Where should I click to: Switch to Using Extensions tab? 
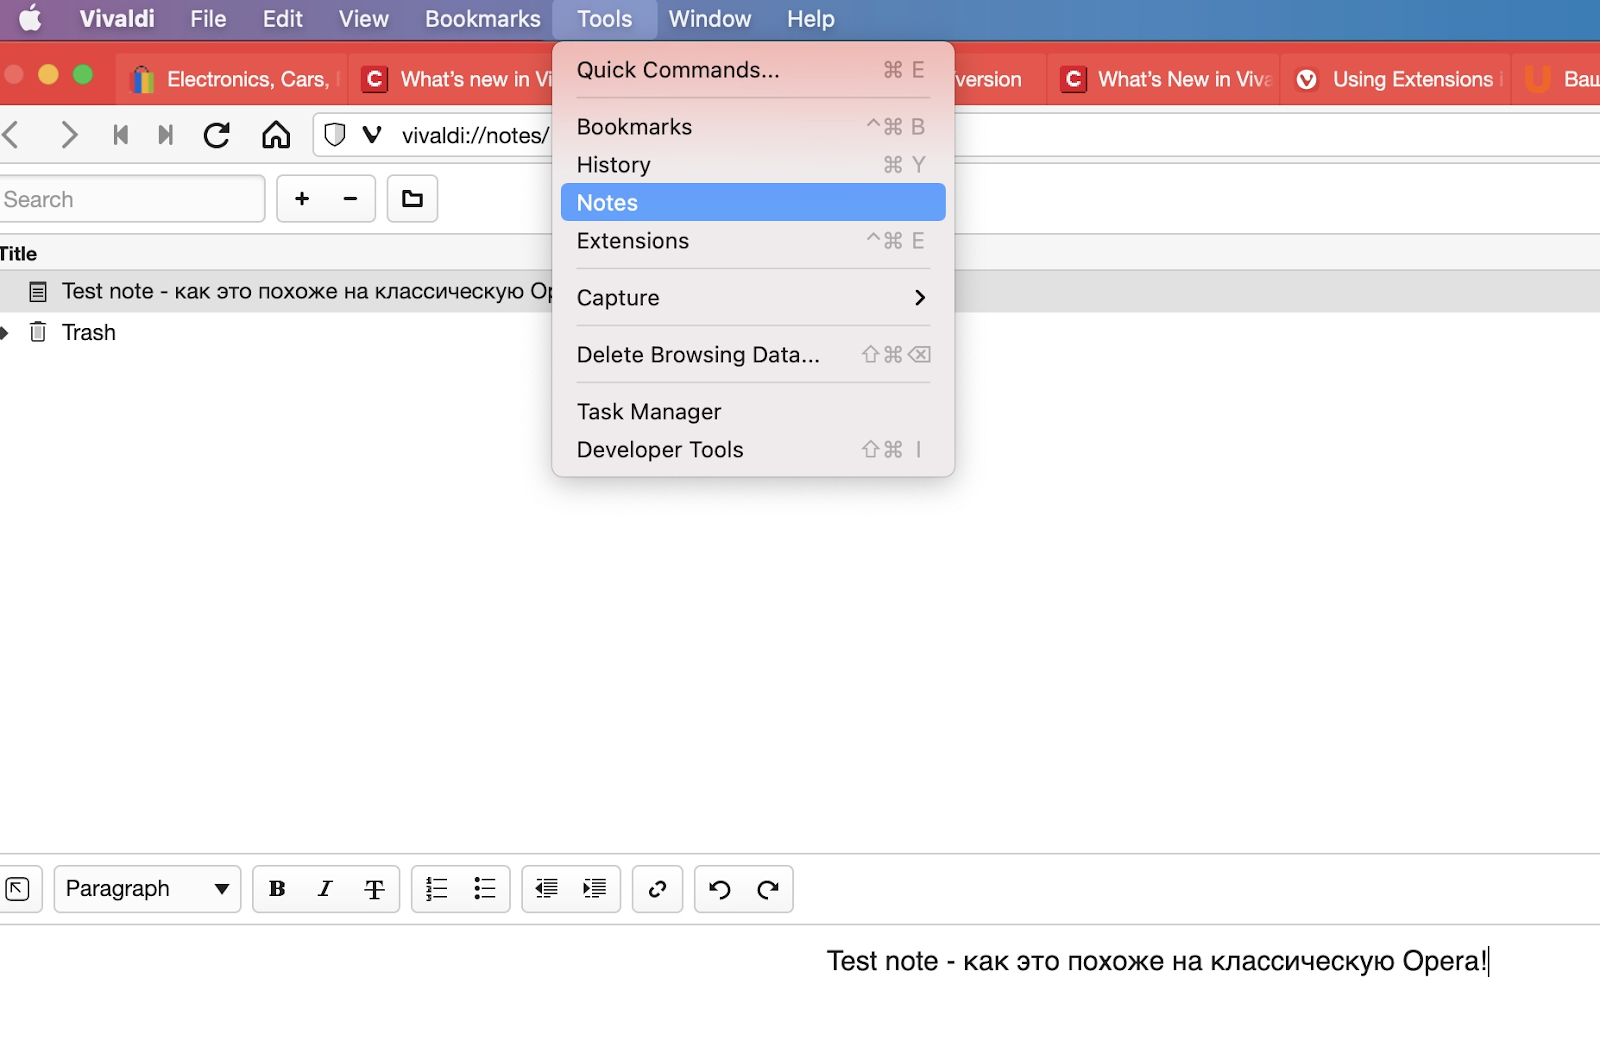pyautogui.click(x=1397, y=79)
